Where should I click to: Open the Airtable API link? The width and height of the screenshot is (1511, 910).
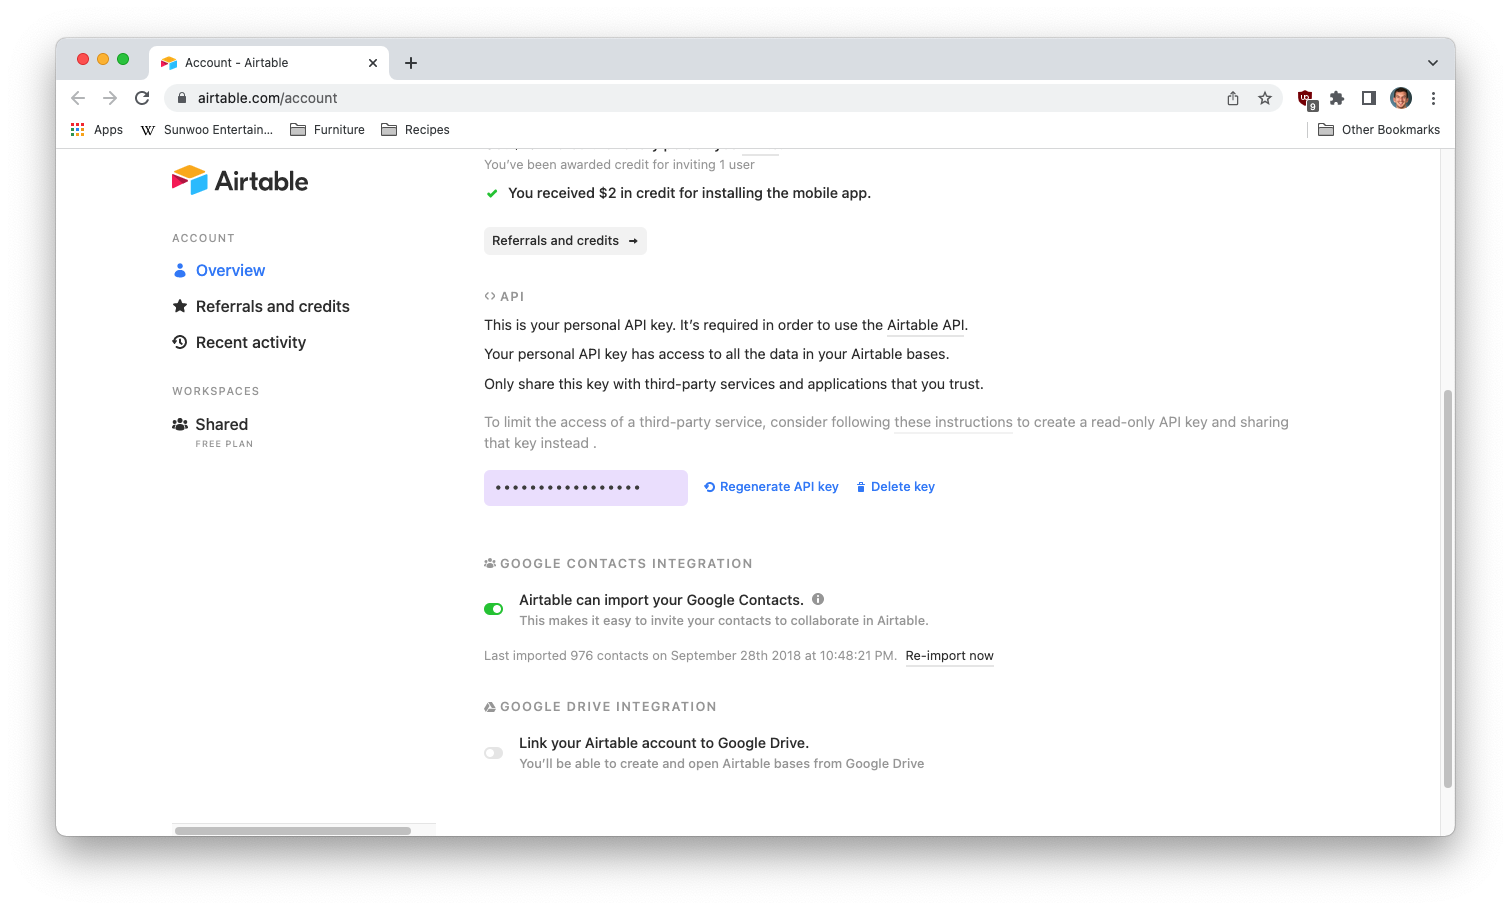926,325
